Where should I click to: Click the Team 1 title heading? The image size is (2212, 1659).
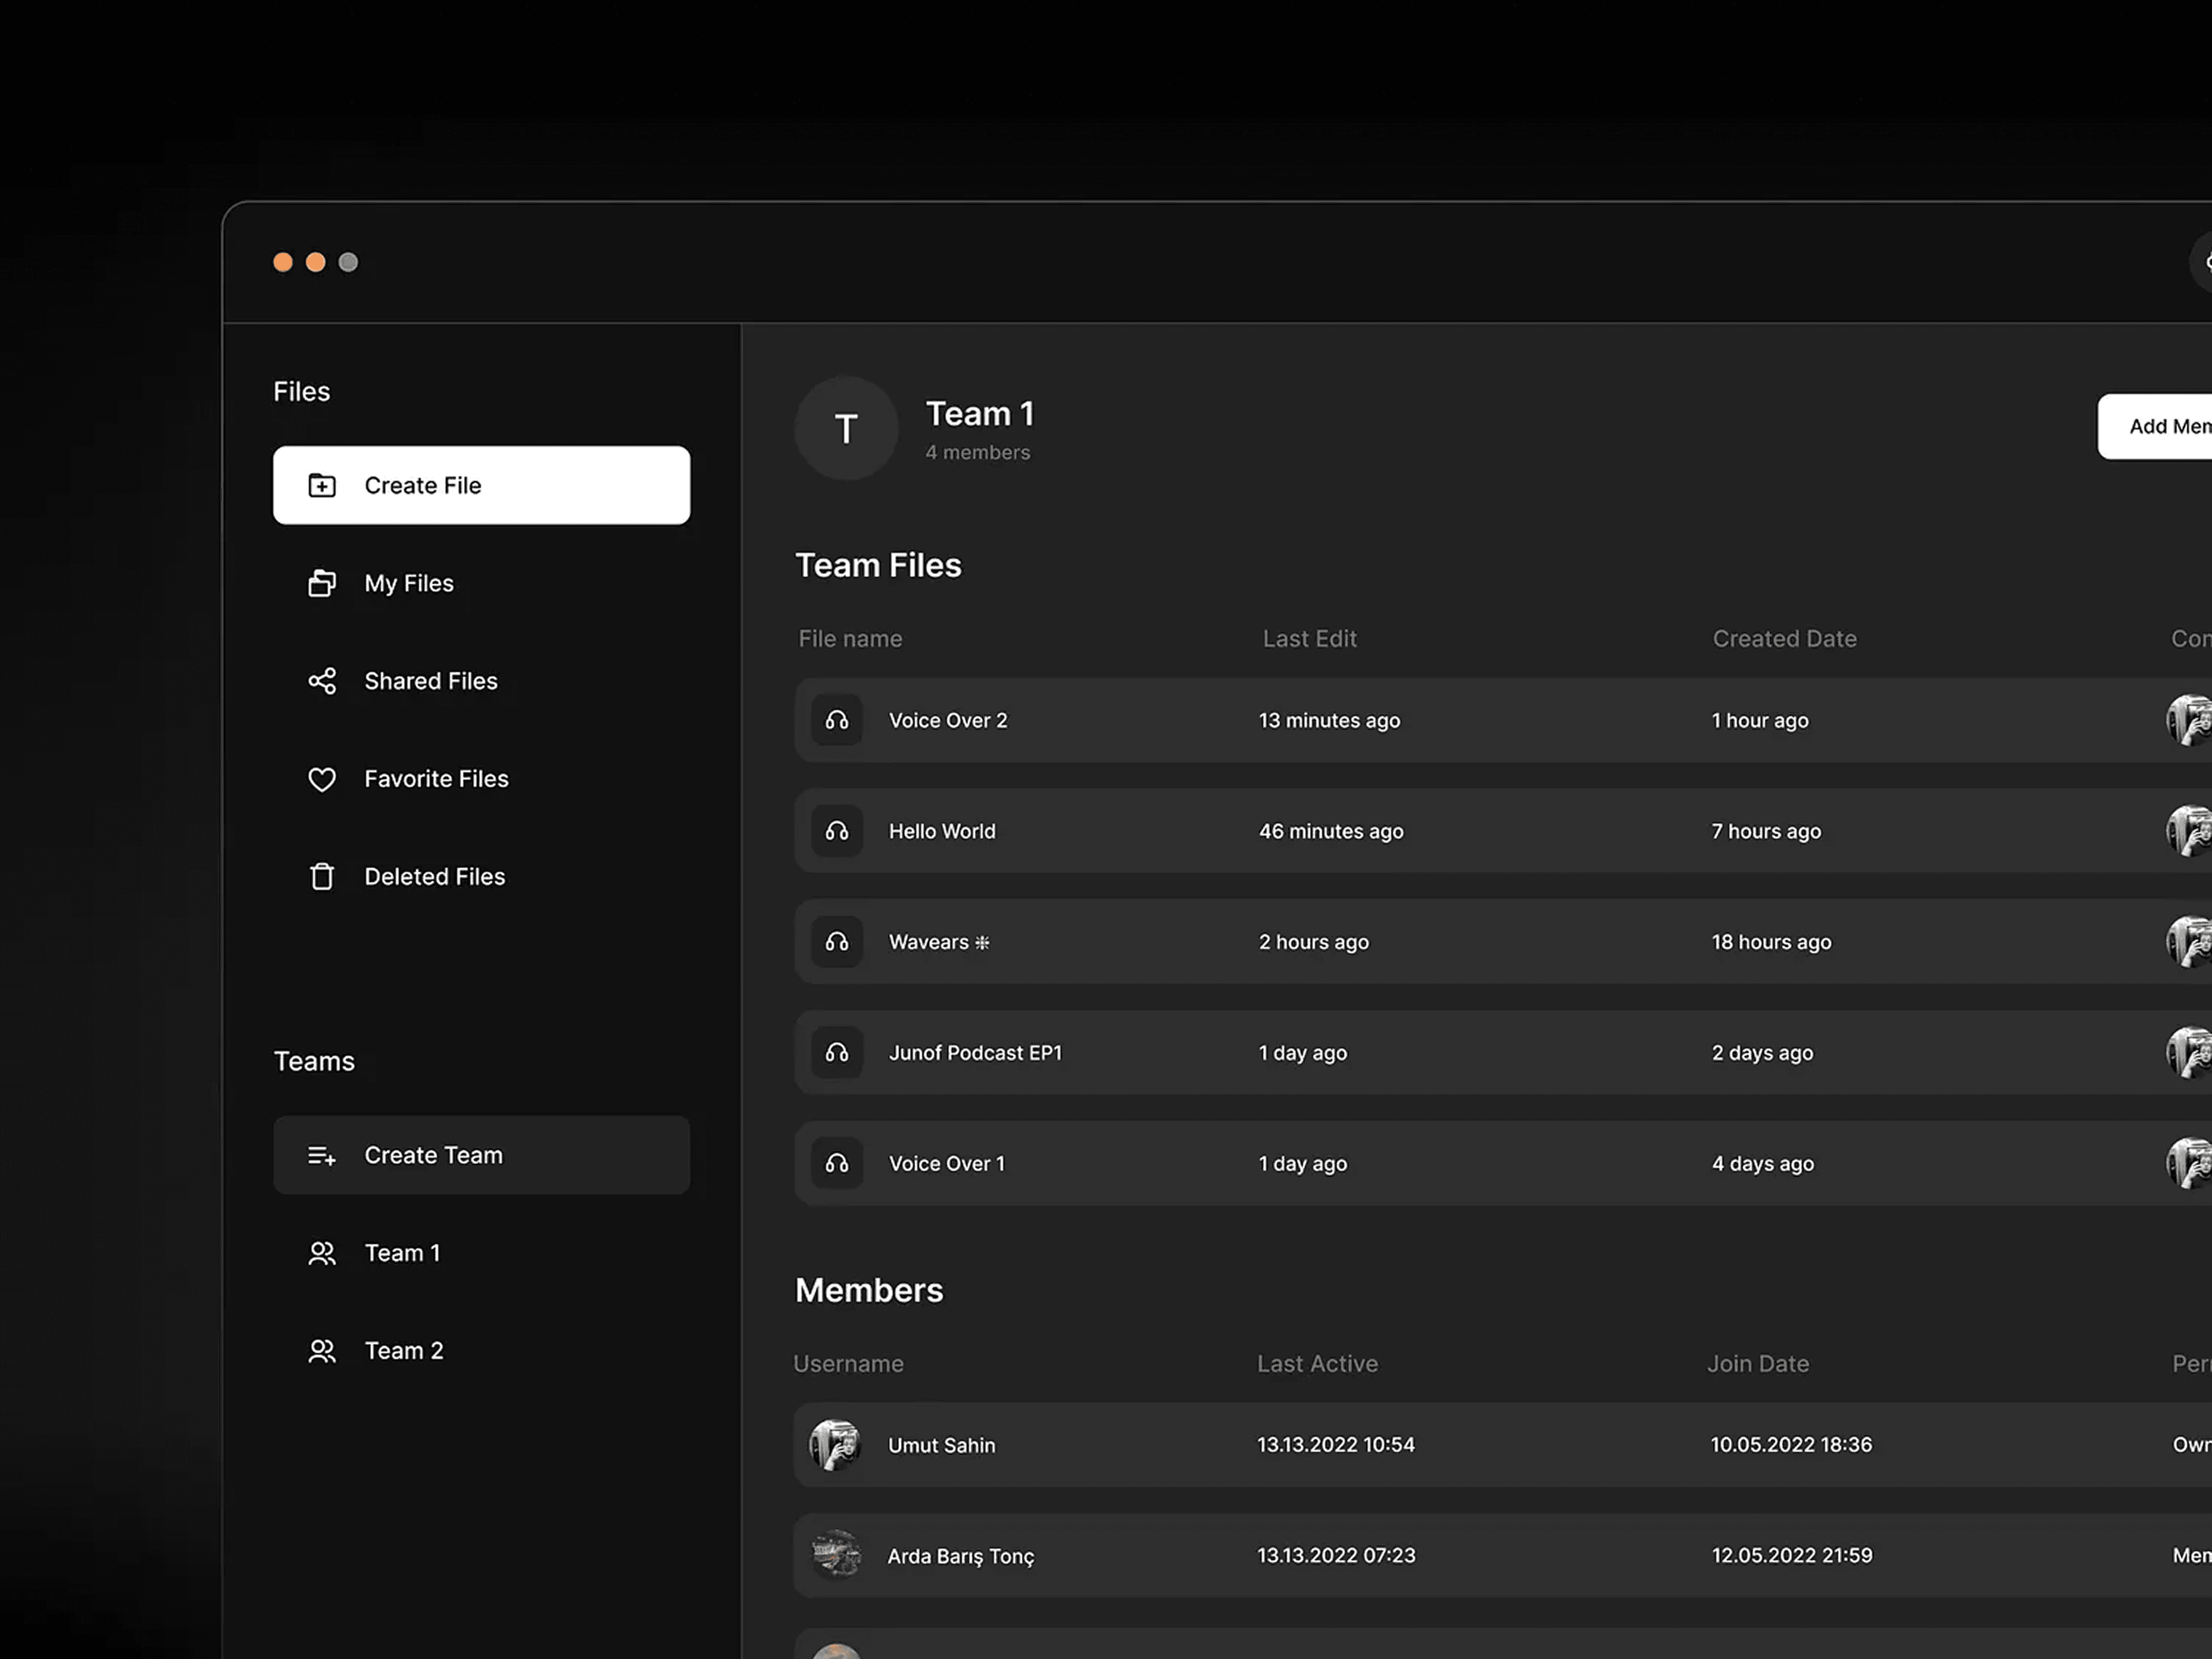point(980,414)
